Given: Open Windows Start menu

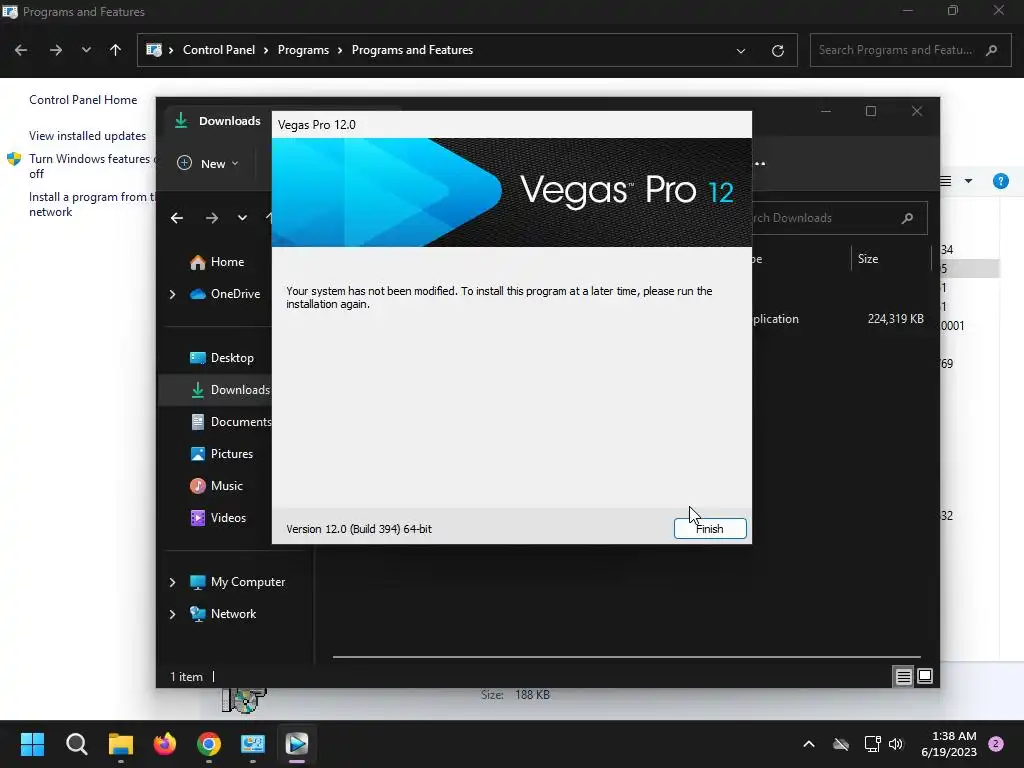Looking at the screenshot, I should (x=32, y=744).
